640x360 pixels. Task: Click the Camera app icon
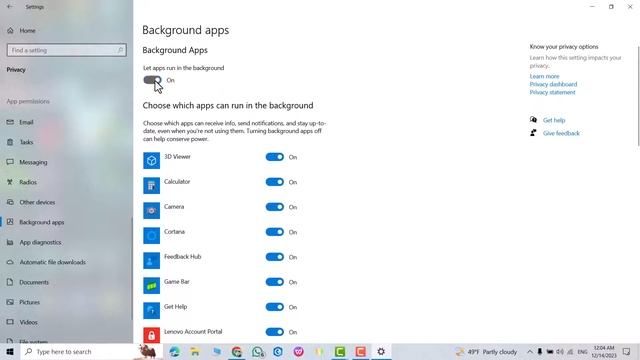click(x=151, y=211)
